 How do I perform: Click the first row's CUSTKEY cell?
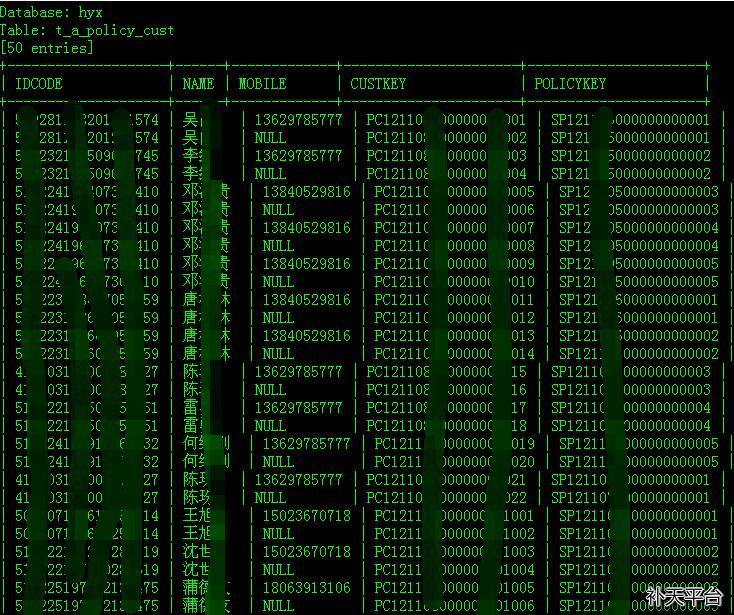(446, 120)
